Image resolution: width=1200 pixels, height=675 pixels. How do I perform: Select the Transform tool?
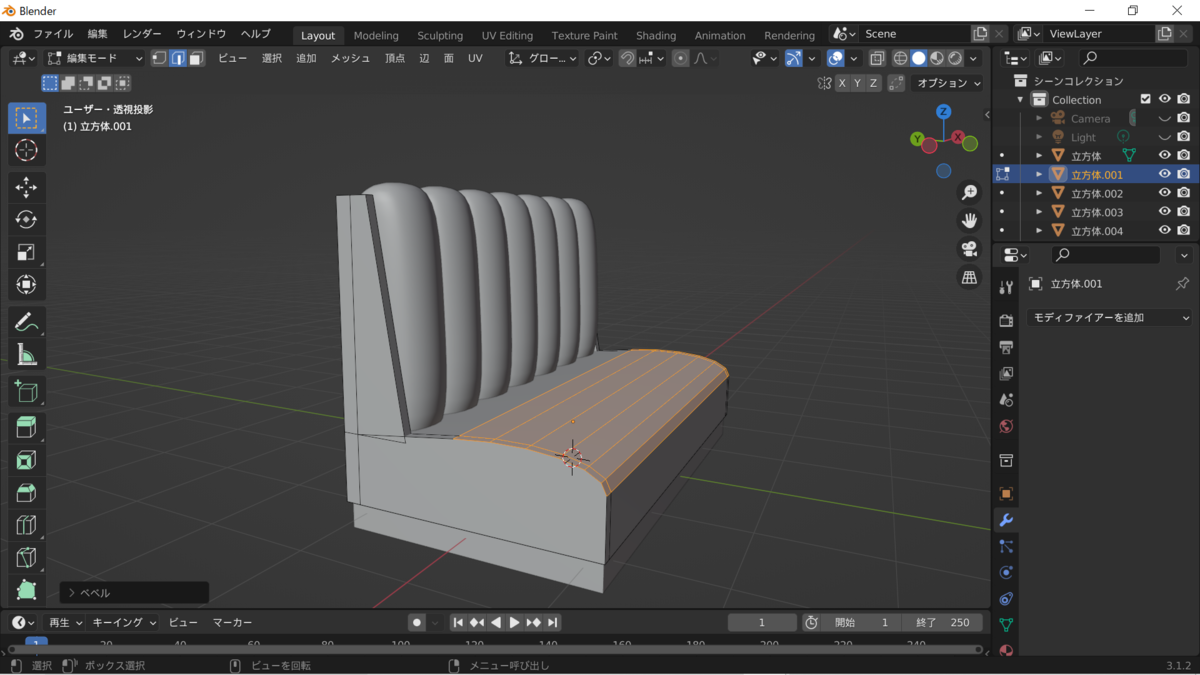pyautogui.click(x=27, y=285)
